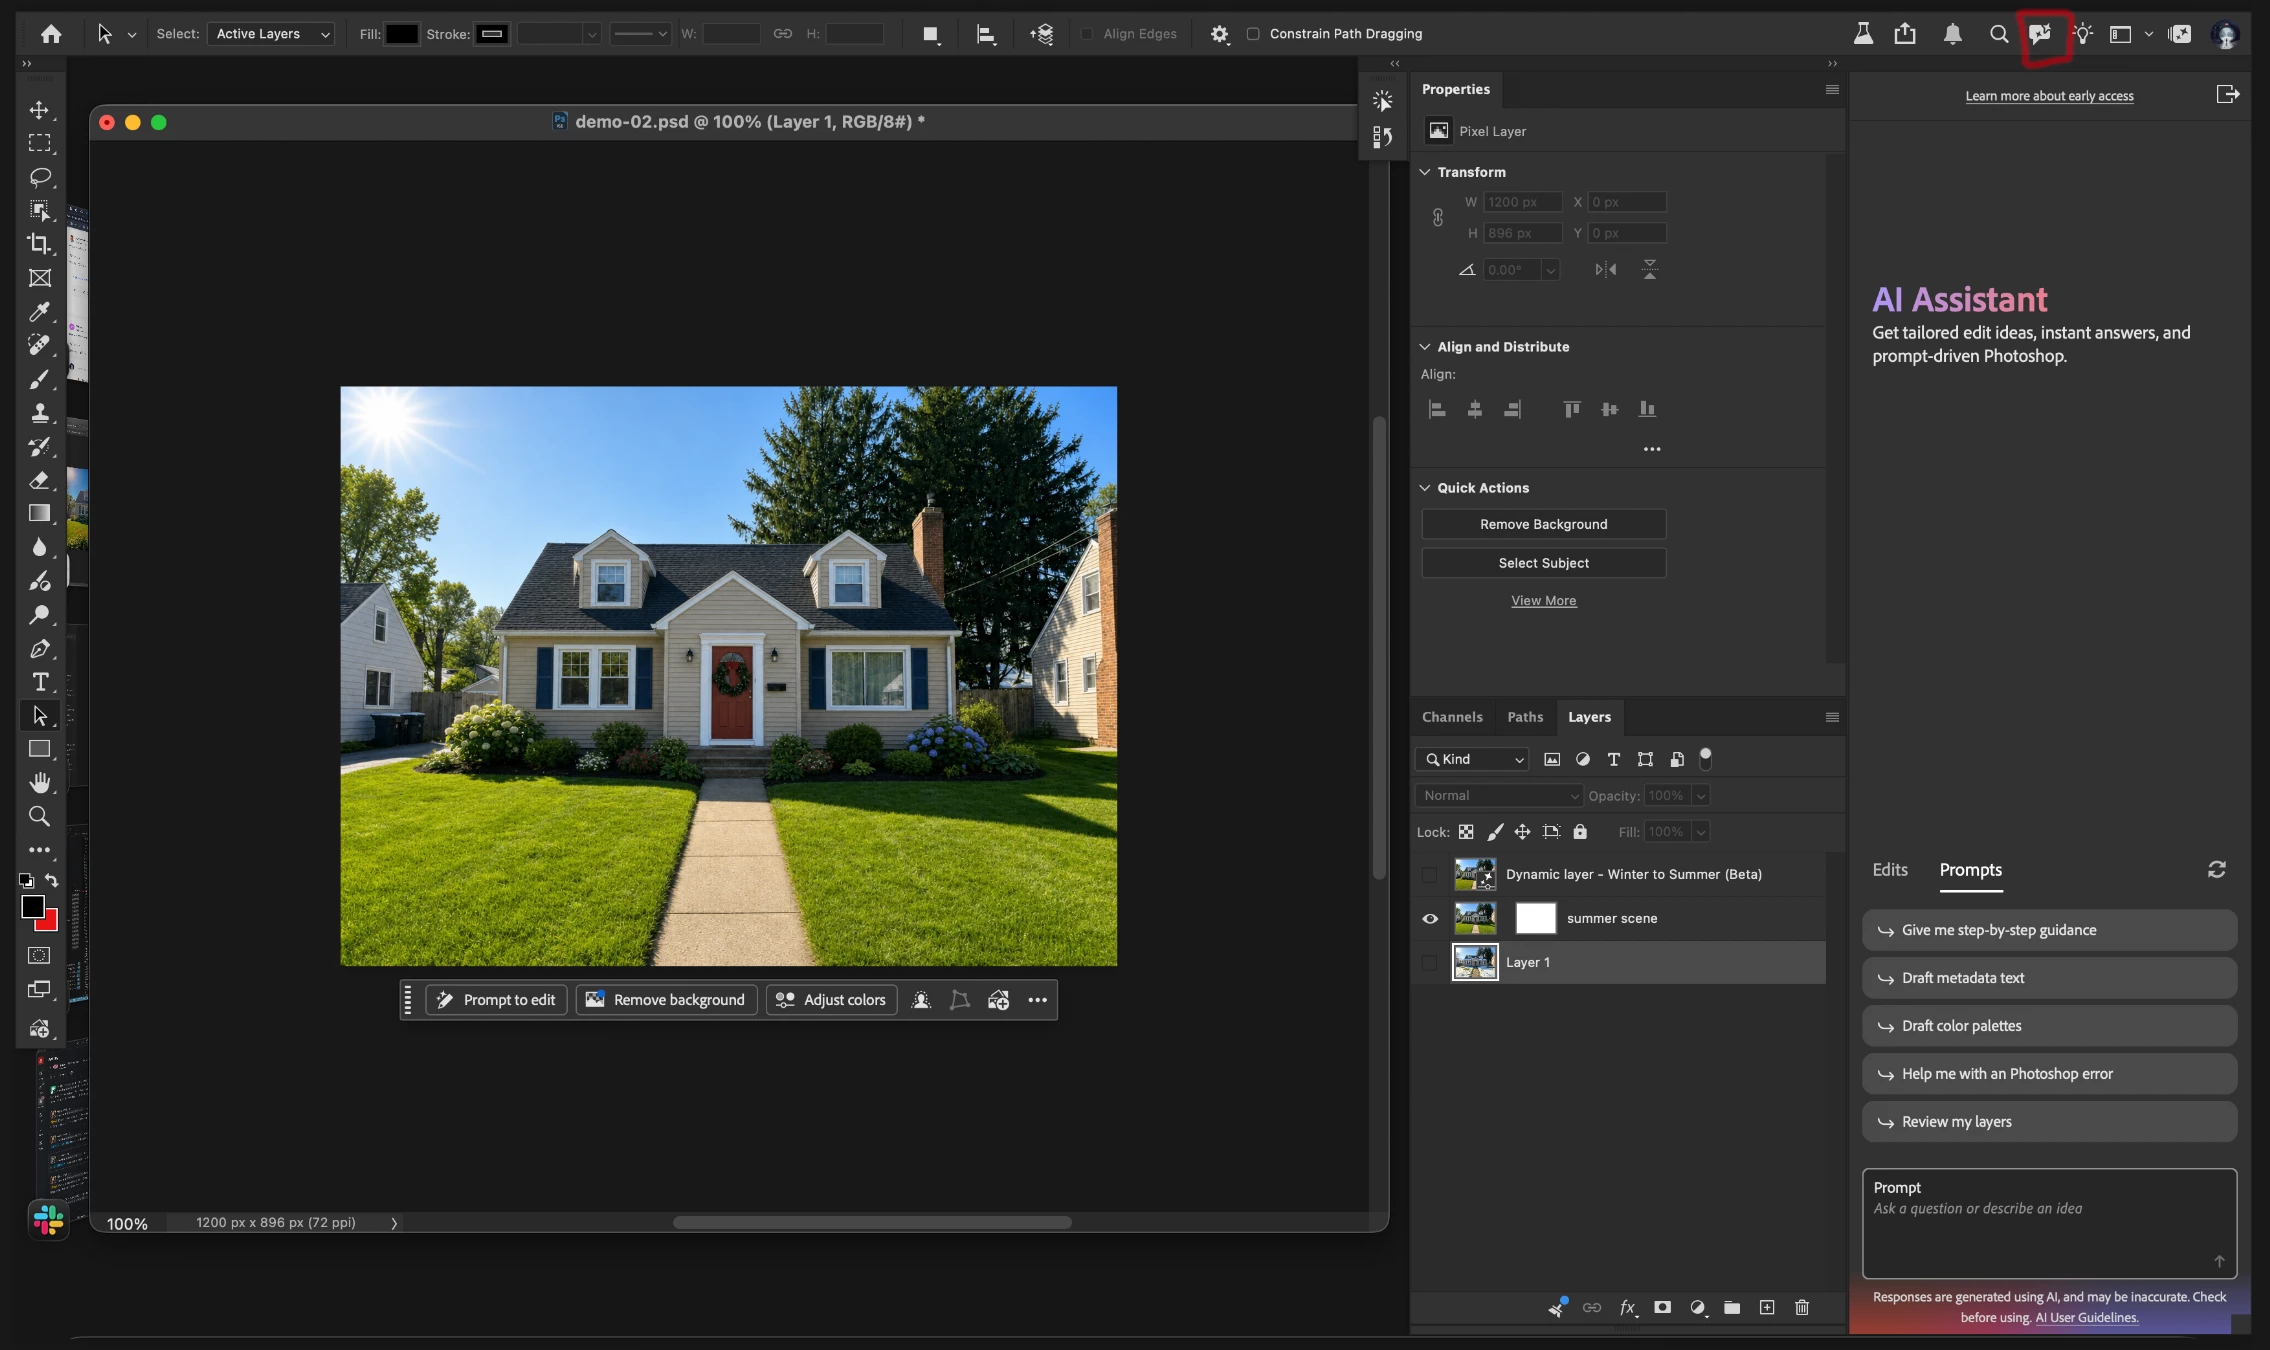The width and height of the screenshot is (2270, 1350).
Task: Select the Layers tab
Action: click(1589, 717)
